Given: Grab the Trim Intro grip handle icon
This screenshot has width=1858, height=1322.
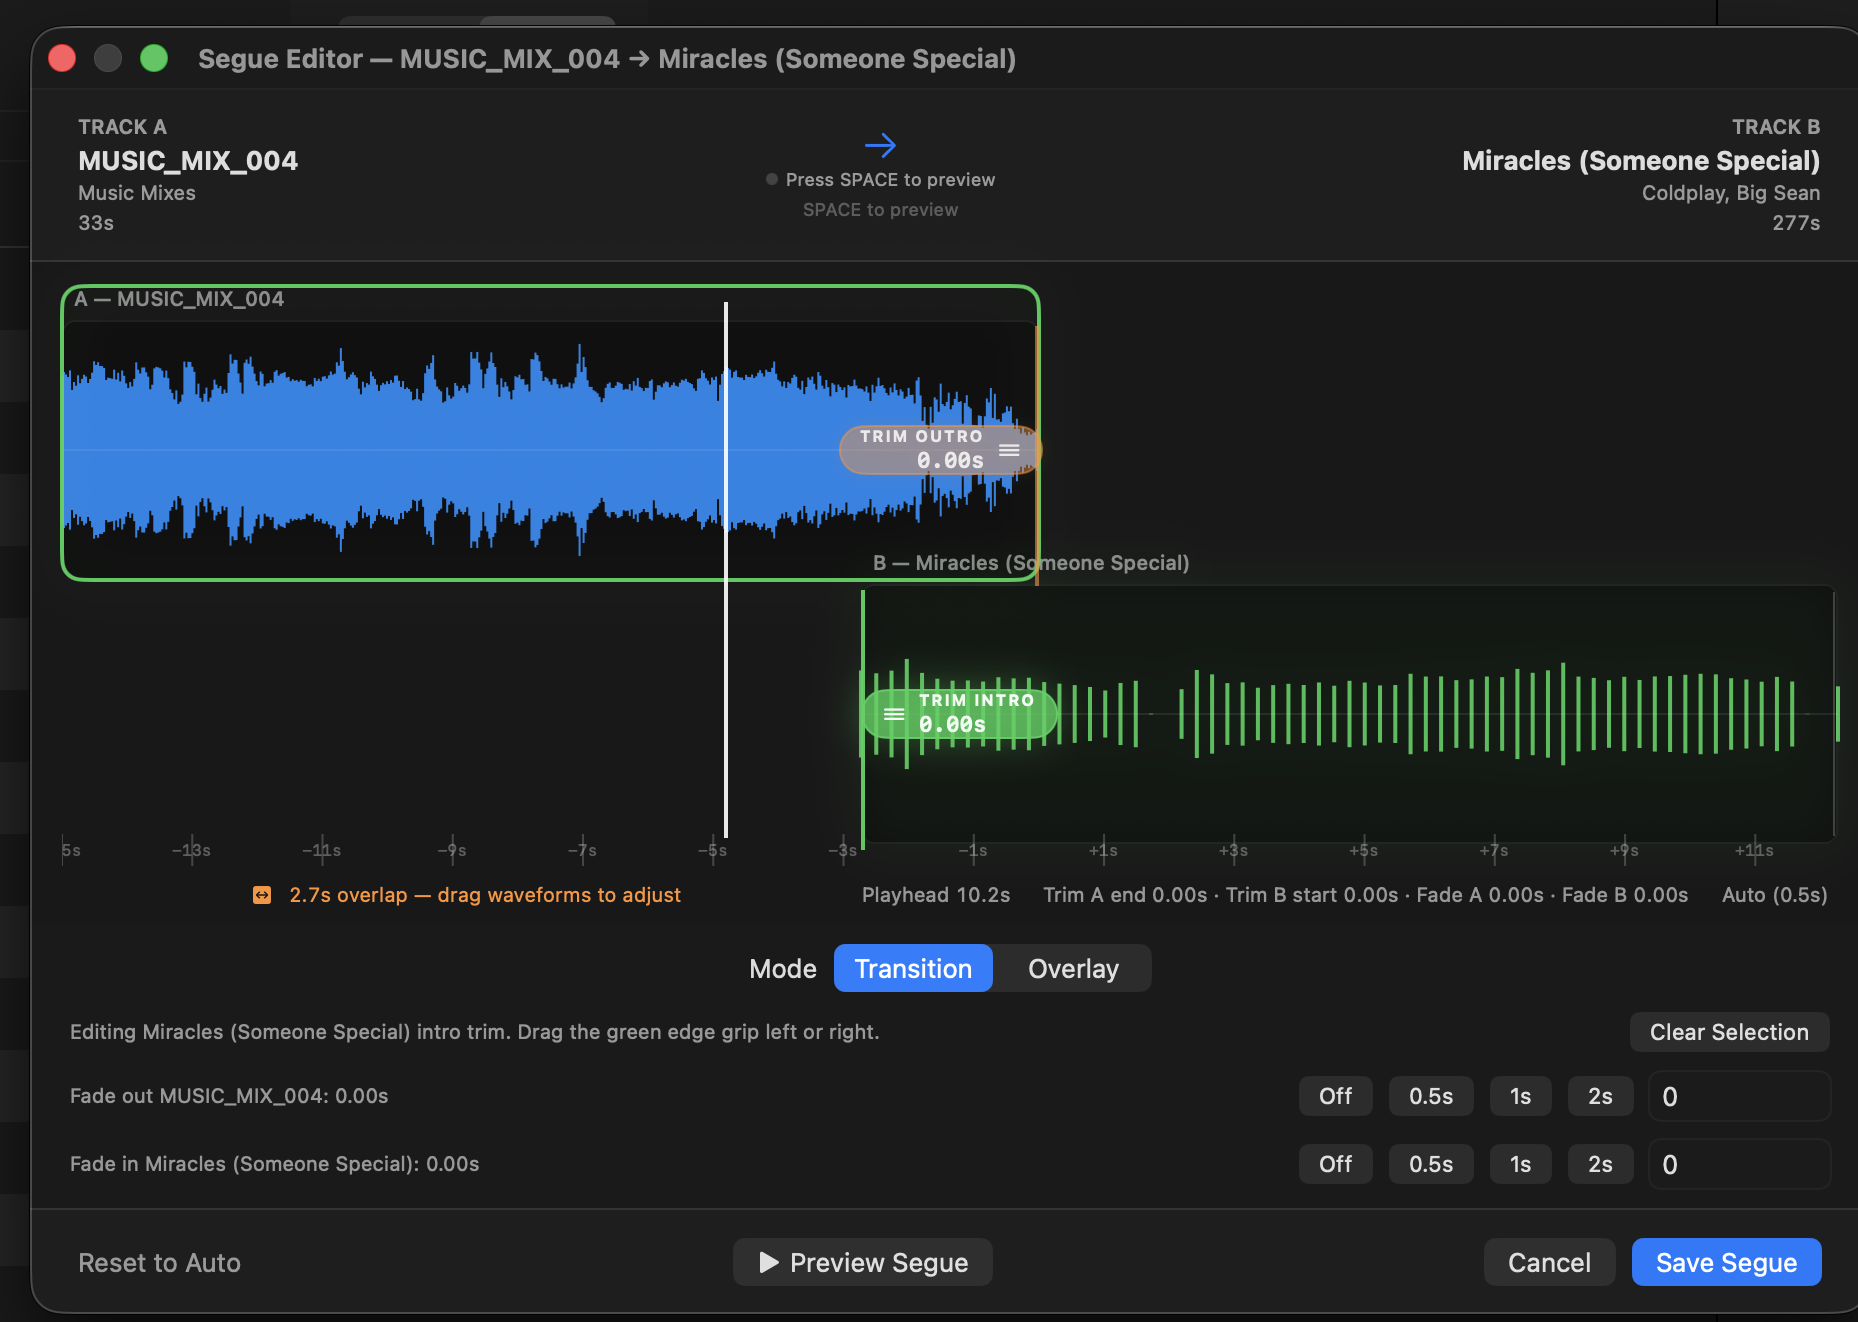Looking at the screenshot, I should pos(894,714).
